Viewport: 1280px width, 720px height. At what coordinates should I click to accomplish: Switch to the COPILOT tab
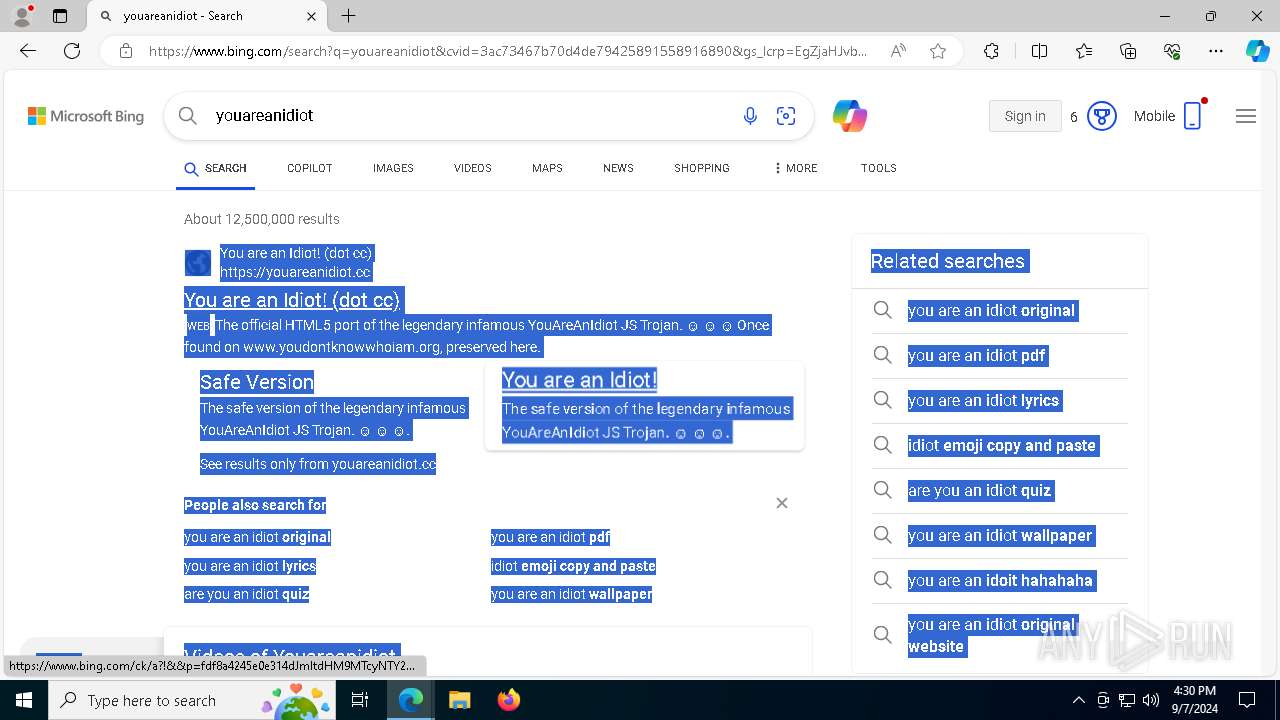point(309,168)
